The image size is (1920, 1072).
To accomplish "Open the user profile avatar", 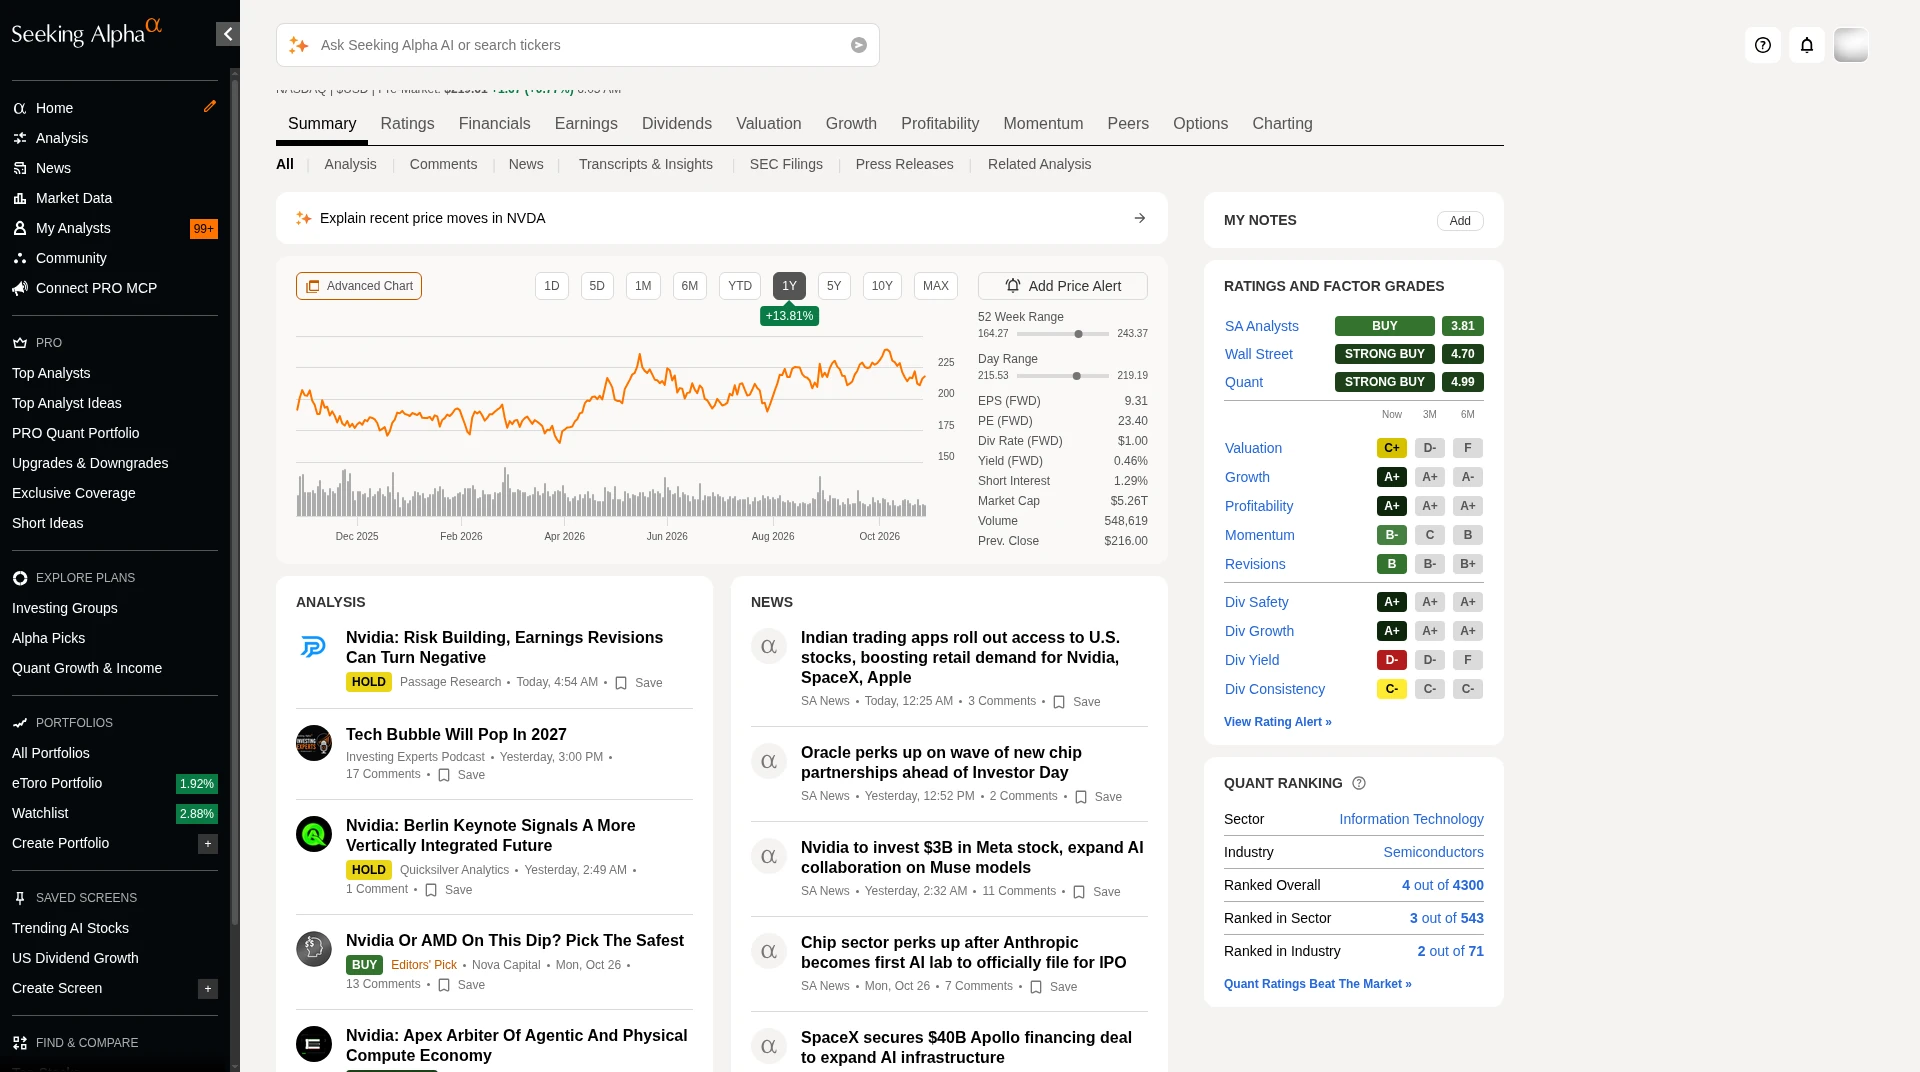I will tap(1851, 45).
